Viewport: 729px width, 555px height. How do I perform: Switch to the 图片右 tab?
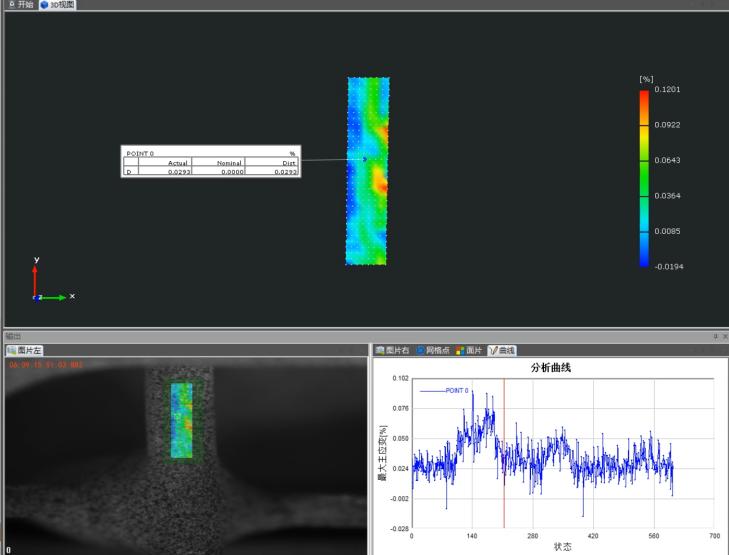pos(394,351)
